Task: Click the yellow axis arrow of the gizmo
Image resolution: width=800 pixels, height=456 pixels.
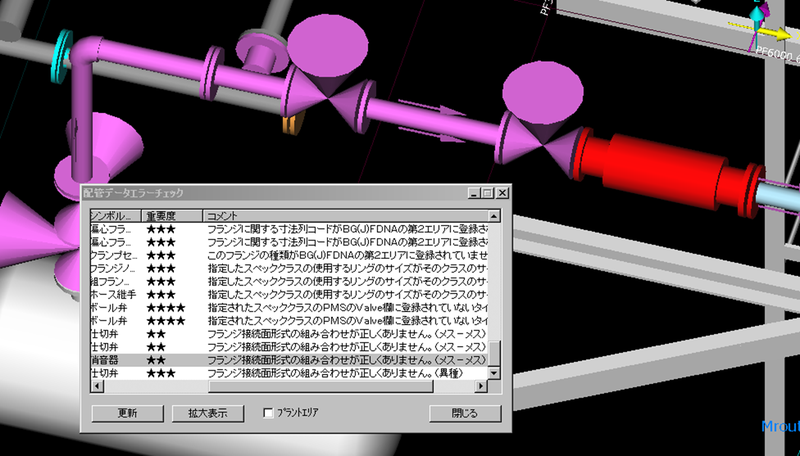Action: 780,33
